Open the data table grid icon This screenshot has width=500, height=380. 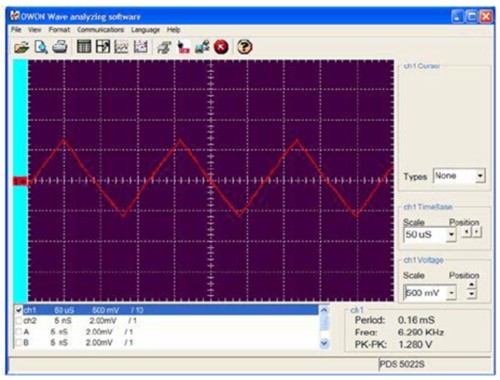point(84,47)
